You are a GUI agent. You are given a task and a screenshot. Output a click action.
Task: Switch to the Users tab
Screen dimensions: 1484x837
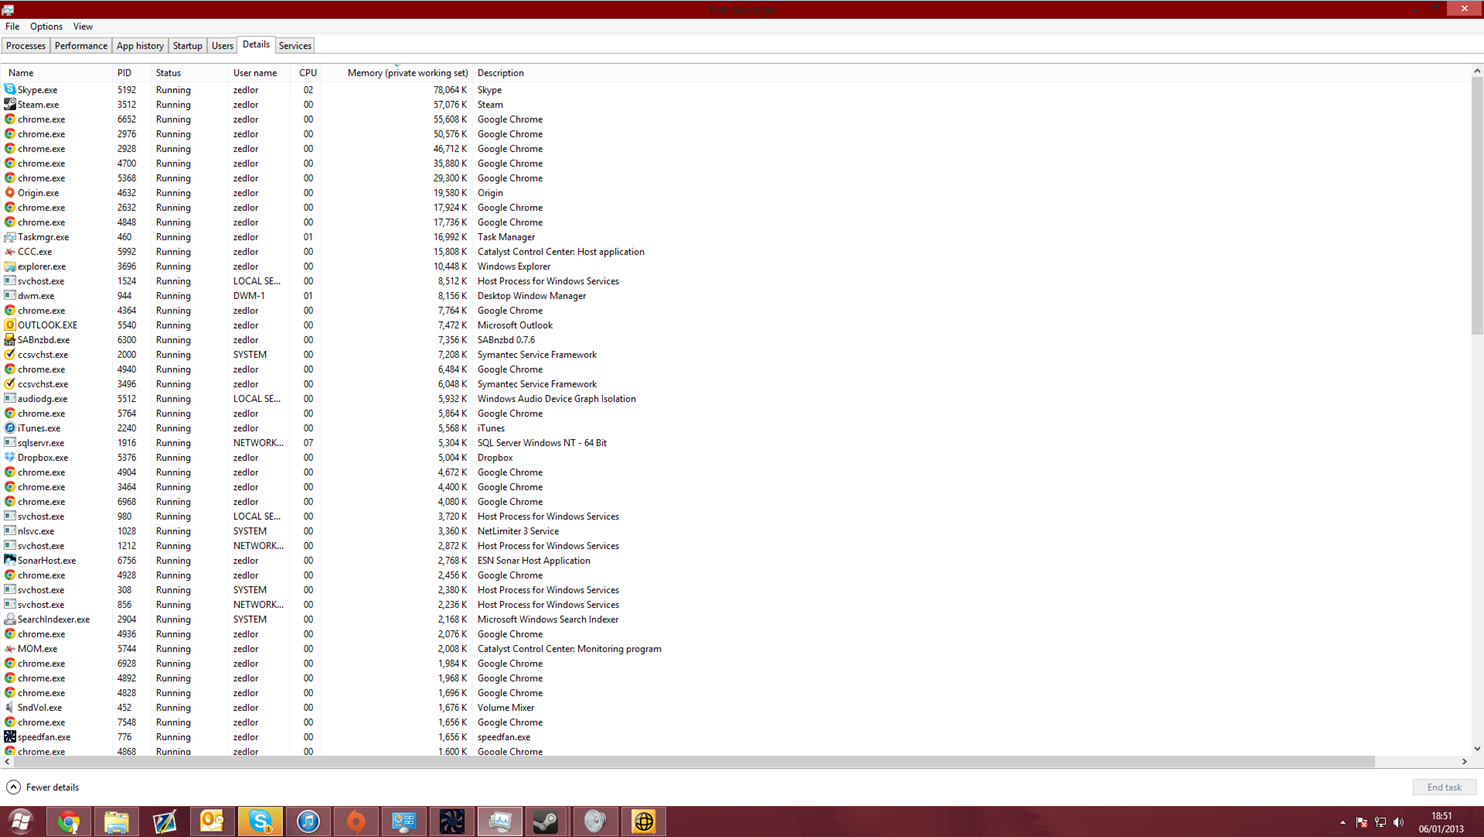222,46
